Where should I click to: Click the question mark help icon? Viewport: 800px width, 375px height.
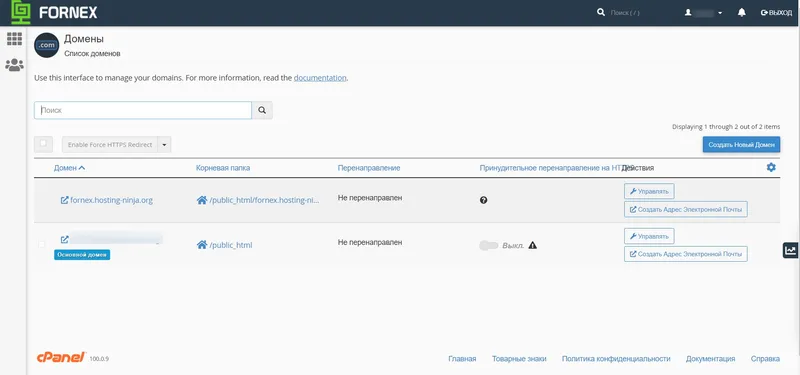coord(483,201)
